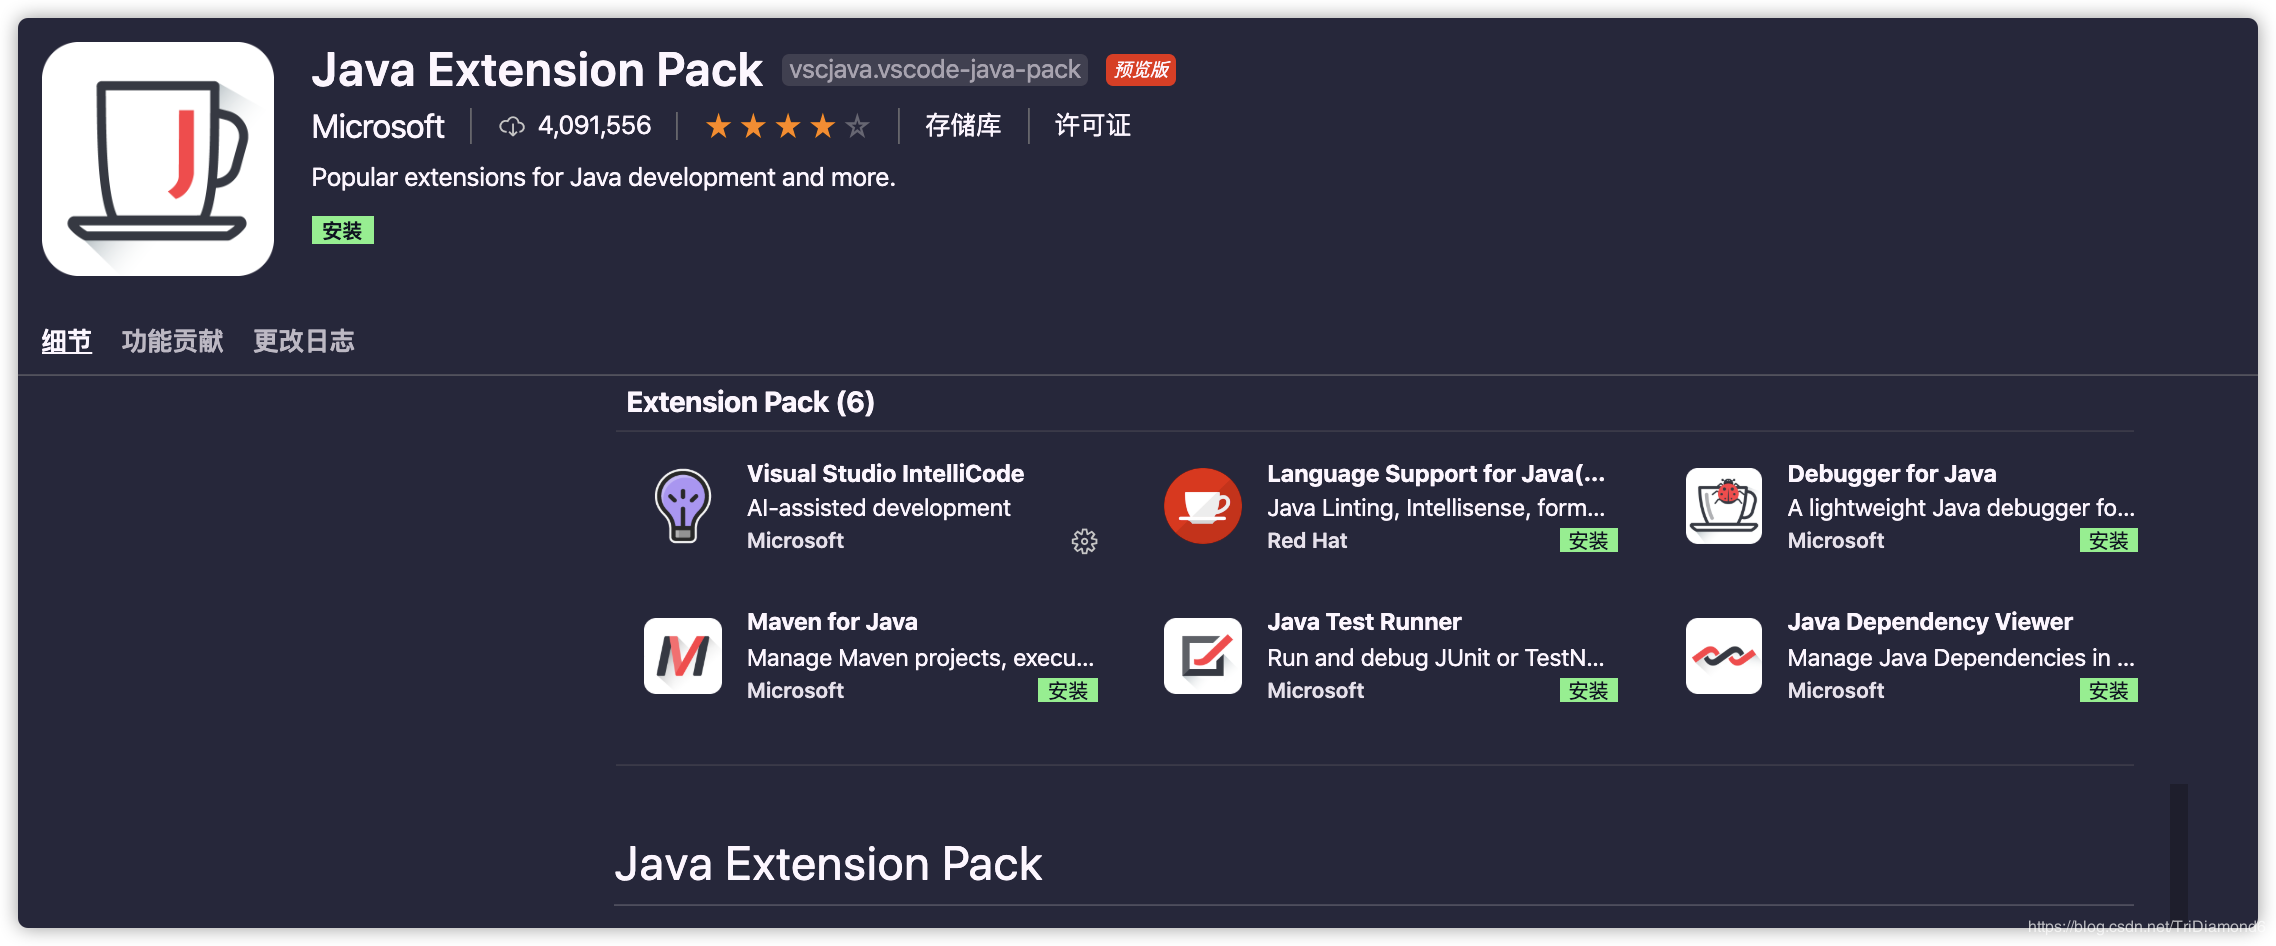
Task: Install Maven for Java extension
Action: click(1068, 691)
